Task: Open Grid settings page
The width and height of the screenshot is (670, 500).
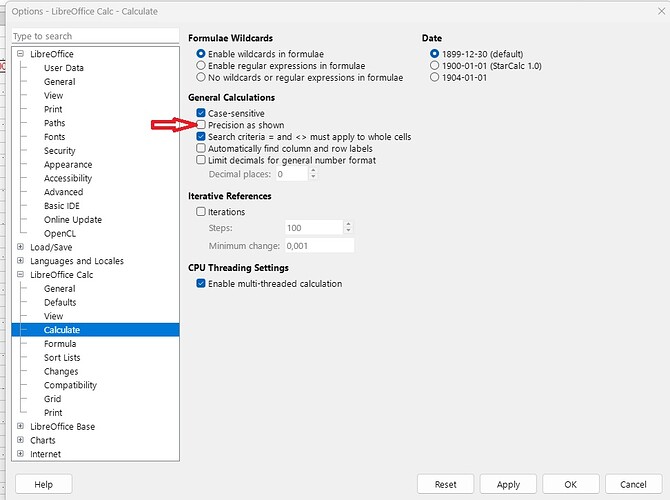Action: point(52,399)
